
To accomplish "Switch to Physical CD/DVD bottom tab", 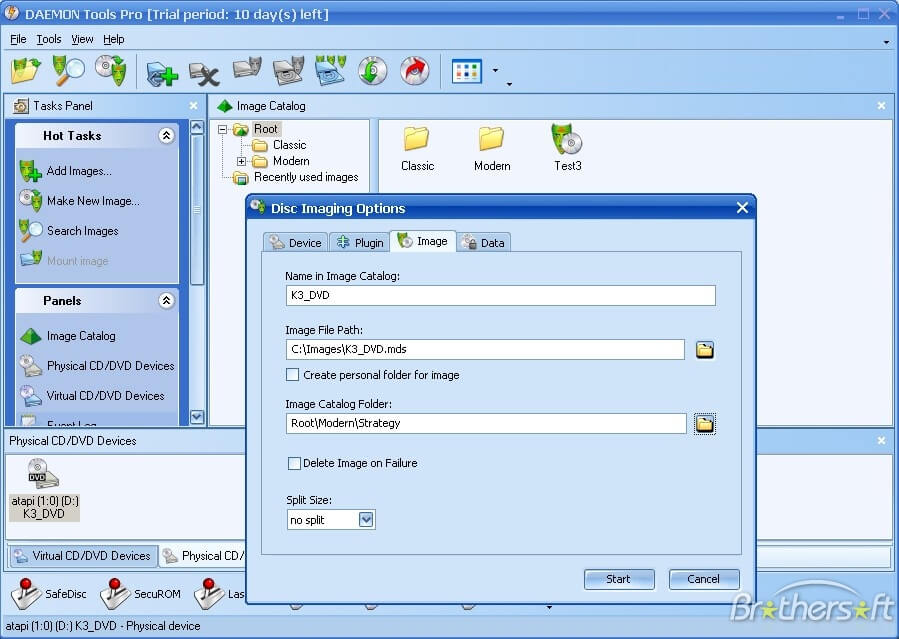I will click(x=203, y=556).
